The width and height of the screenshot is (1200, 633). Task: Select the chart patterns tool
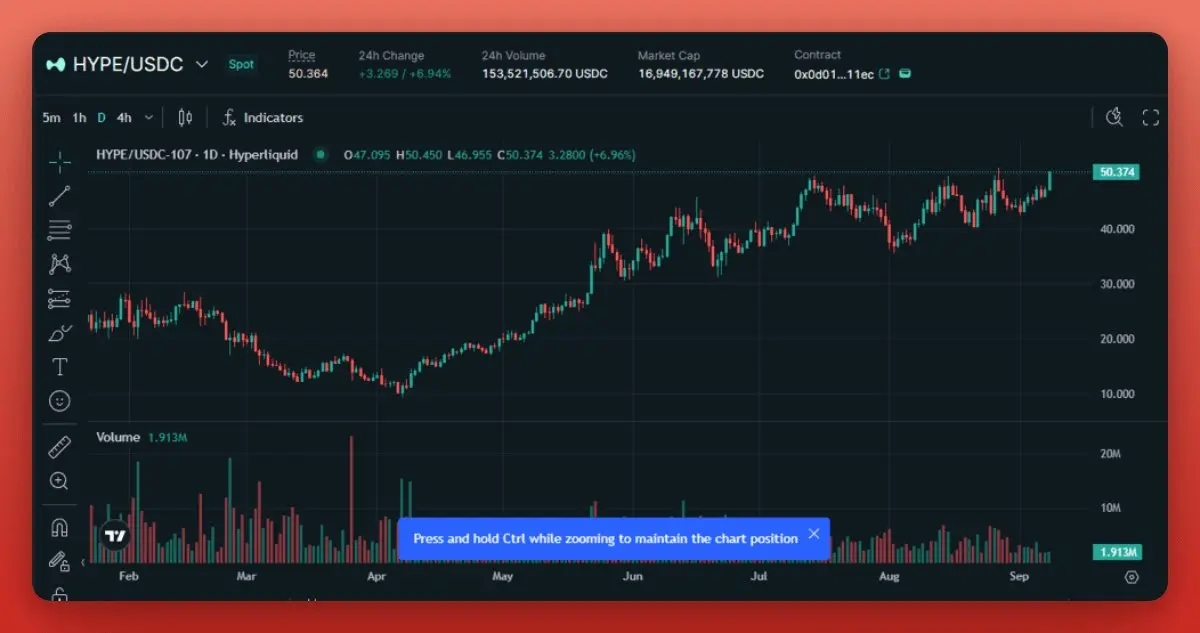click(60, 264)
